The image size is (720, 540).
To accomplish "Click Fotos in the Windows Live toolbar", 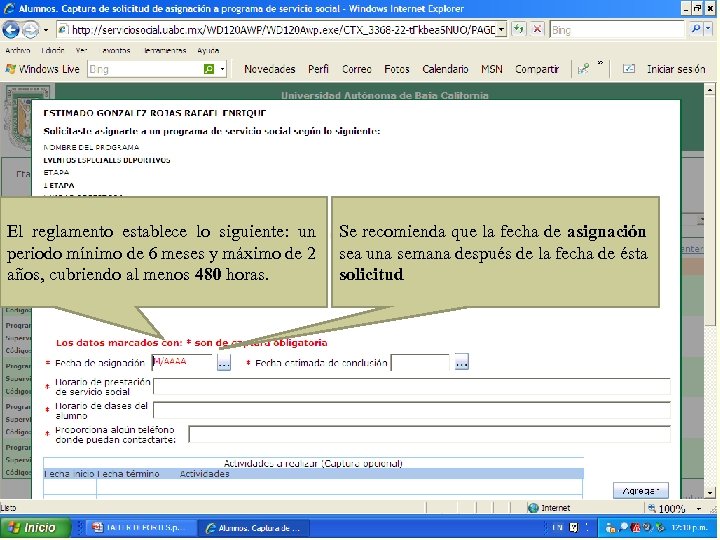I will 397,69.
